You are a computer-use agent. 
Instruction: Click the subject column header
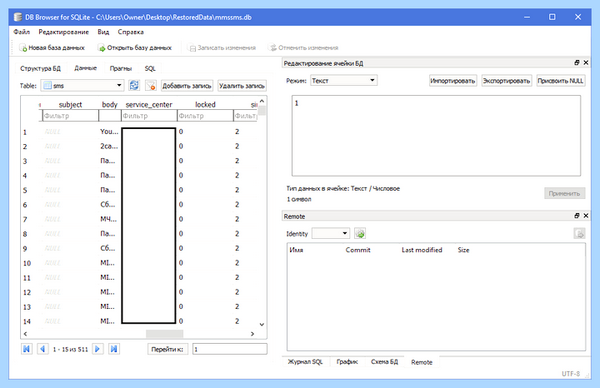pos(70,104)
